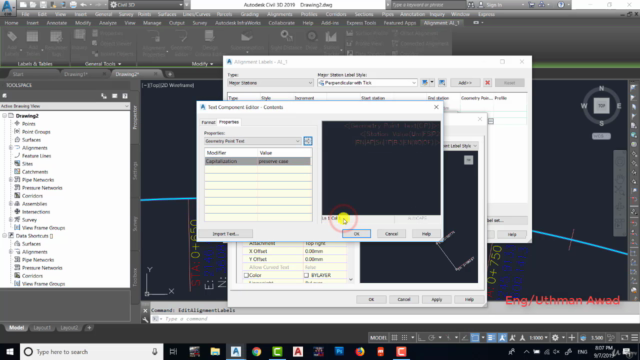640x360 pixels.
Task: Open the Corridors menu
Action: point(336,14)
